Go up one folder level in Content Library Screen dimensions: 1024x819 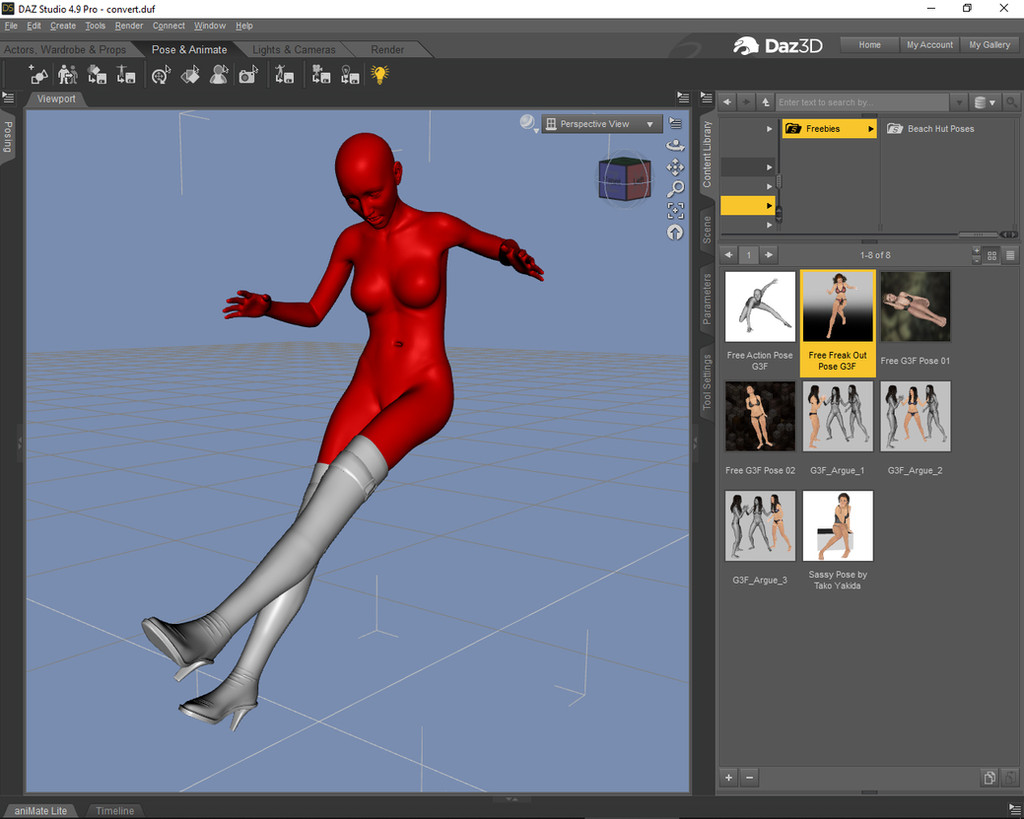click(x=765, y=102)
